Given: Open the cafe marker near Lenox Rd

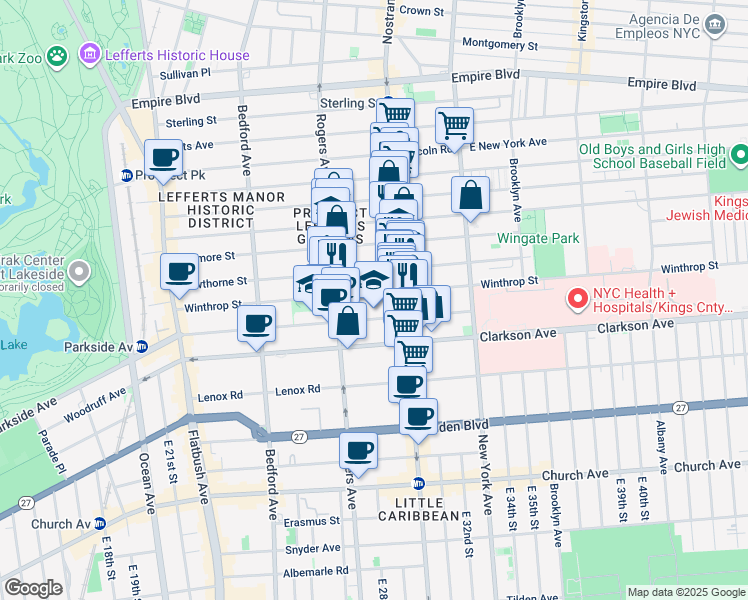Looking at the screenshot, I should 407,384.
